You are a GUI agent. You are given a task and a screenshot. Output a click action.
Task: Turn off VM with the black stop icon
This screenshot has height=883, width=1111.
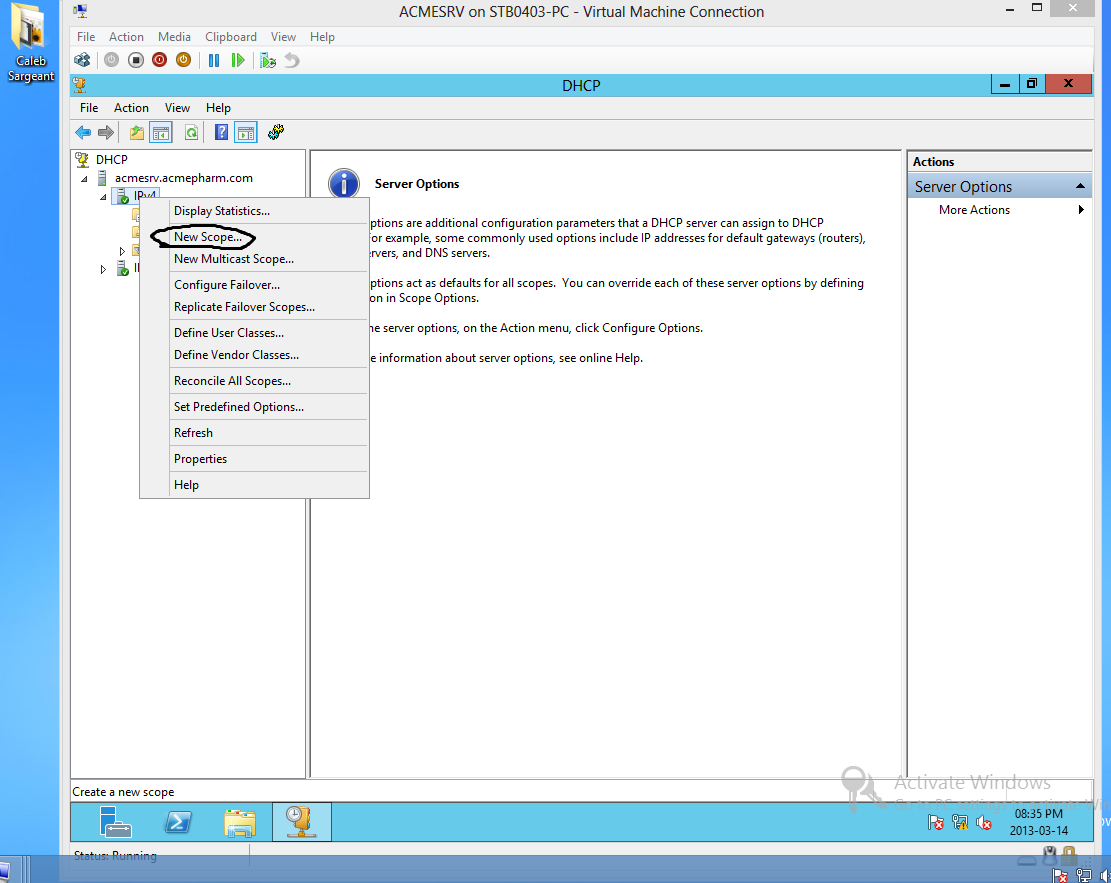tap(136, 60)
